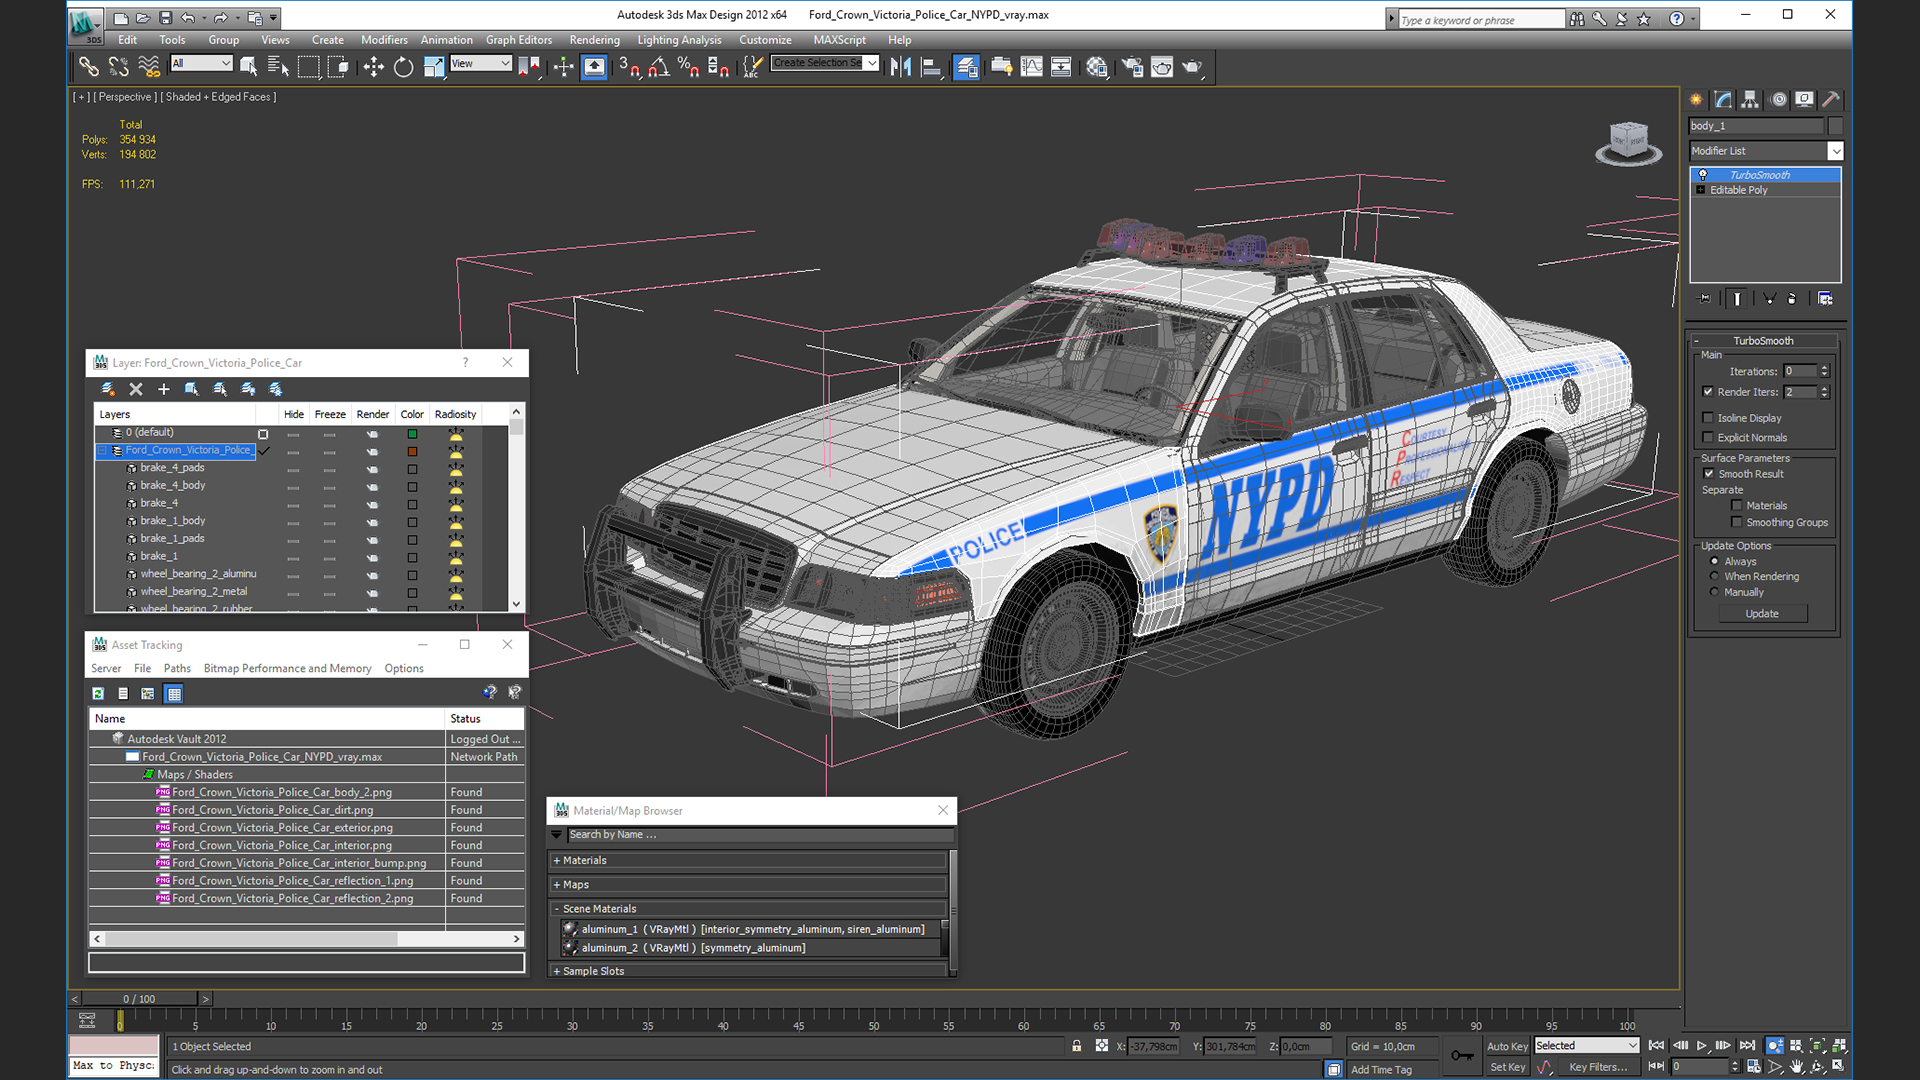The image size is (1920, 1080).
Task: Open Bitmap Performance and Memory menu
Action: click(x=287, y=668)
